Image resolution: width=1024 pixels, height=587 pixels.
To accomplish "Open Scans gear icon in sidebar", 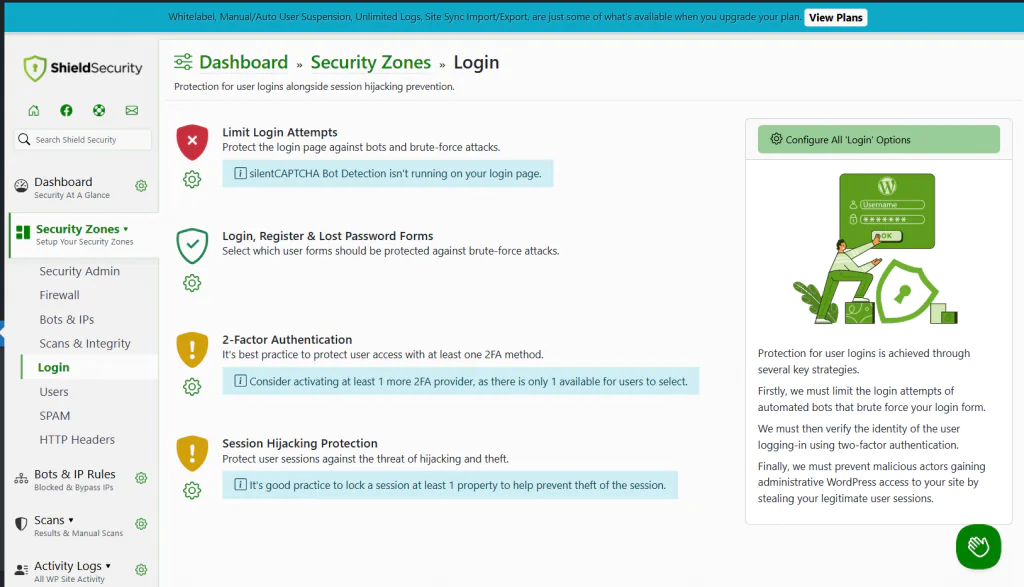I will pos(141,524).
